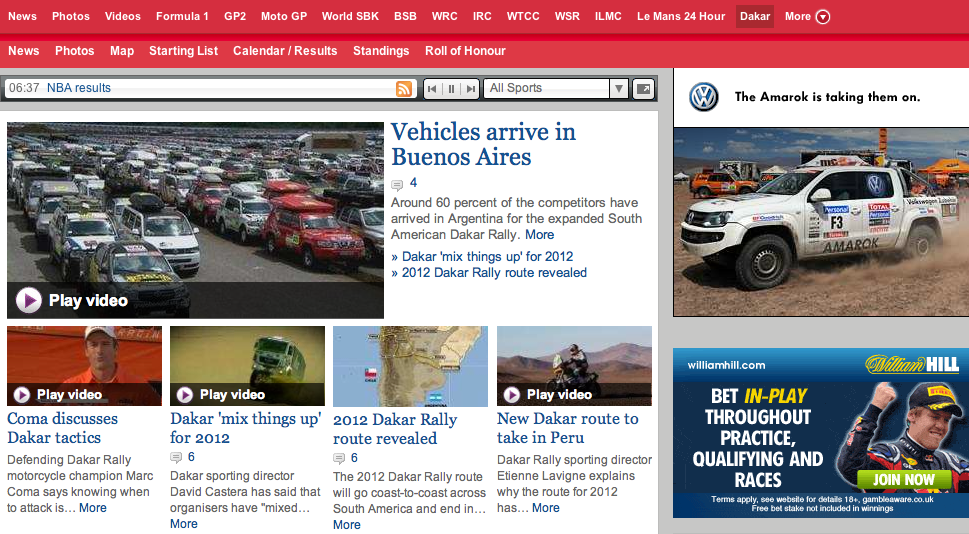Go to WTCC section
The width and height of the screenshot is (969, 534).
pos(523,16)
